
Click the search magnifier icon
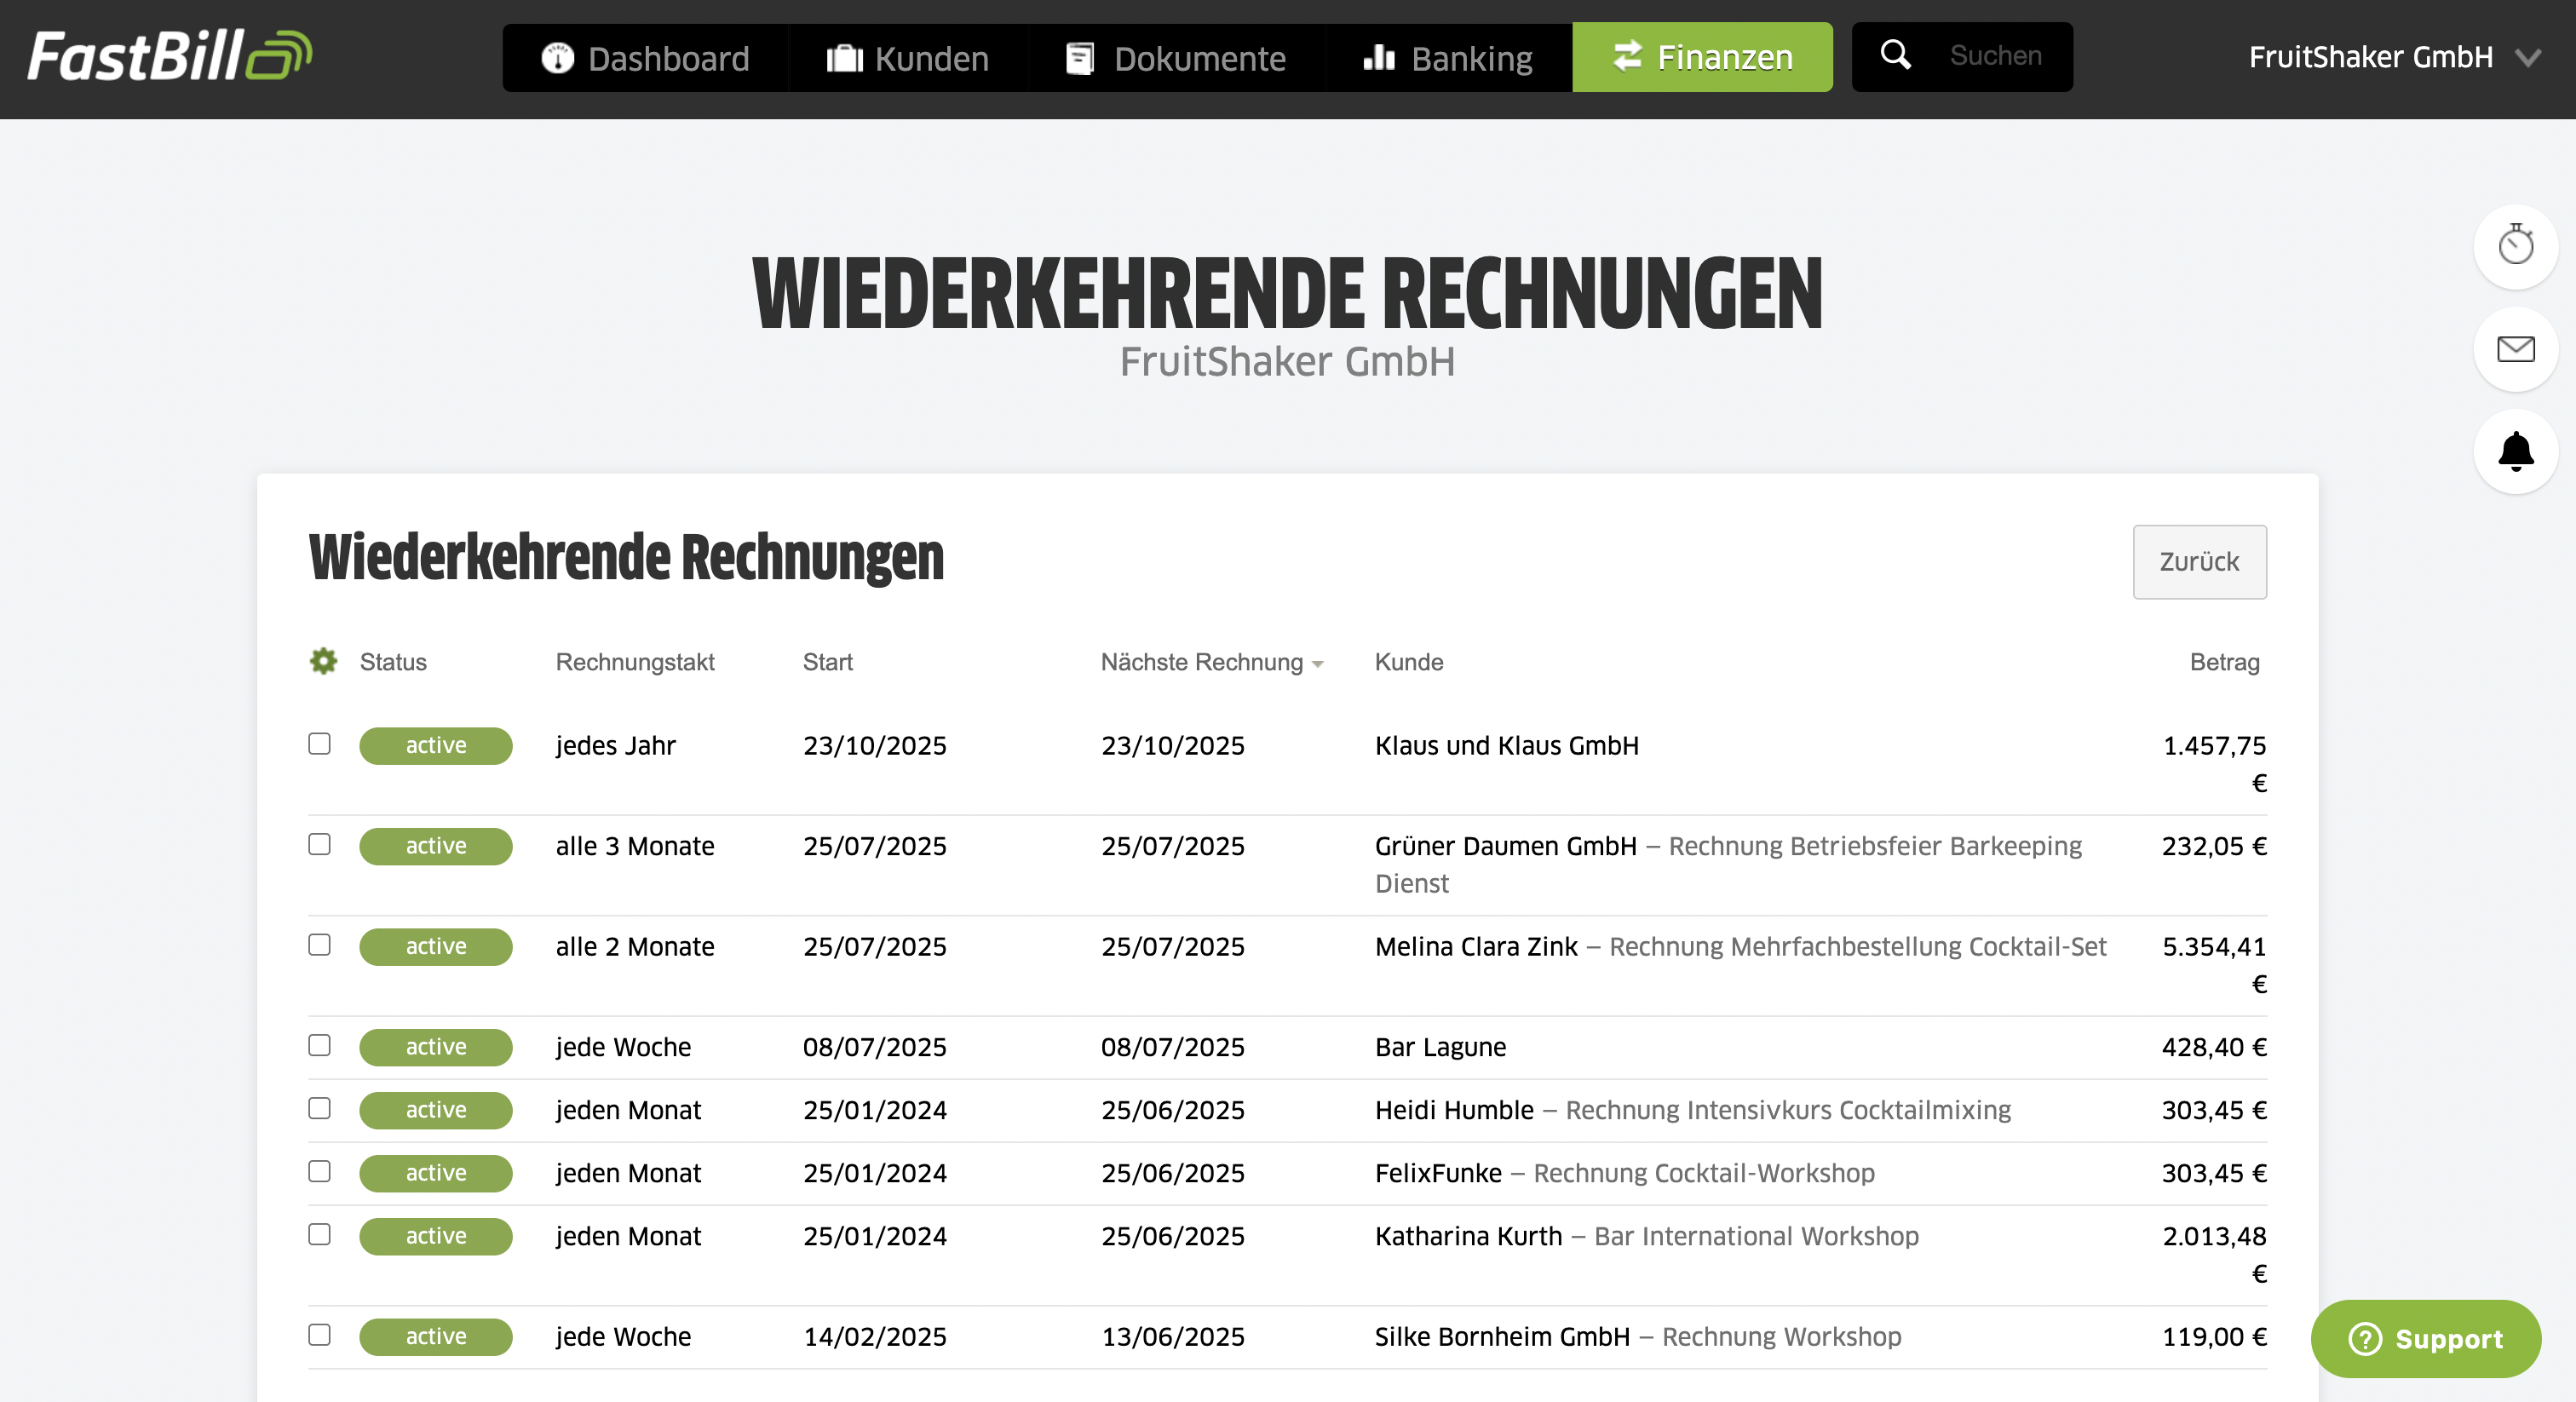coord(1895,54)
